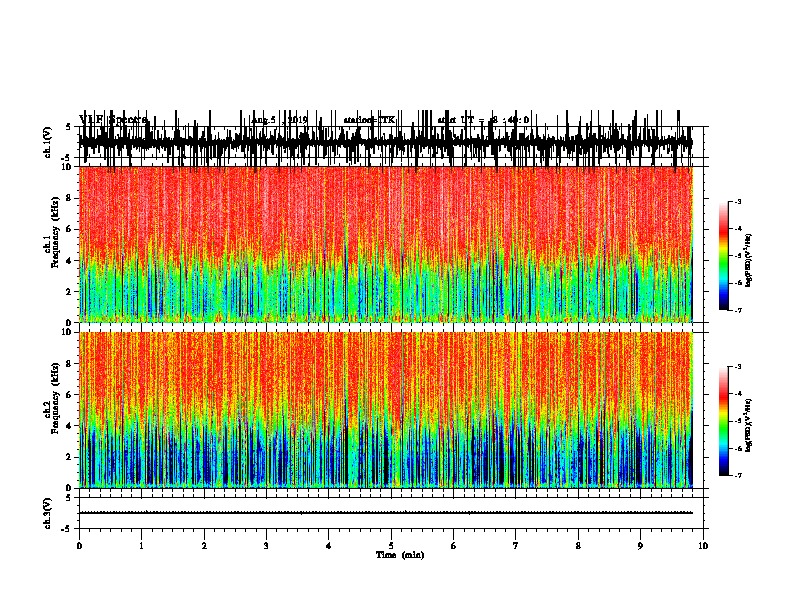This screenshot has height=612, width=792.
Task: Click the ch.2 spectrogram color bar
Action: [x=724, y=421]
